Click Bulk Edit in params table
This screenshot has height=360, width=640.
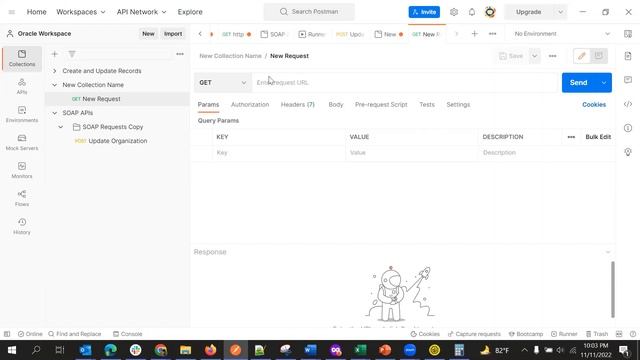598,137
